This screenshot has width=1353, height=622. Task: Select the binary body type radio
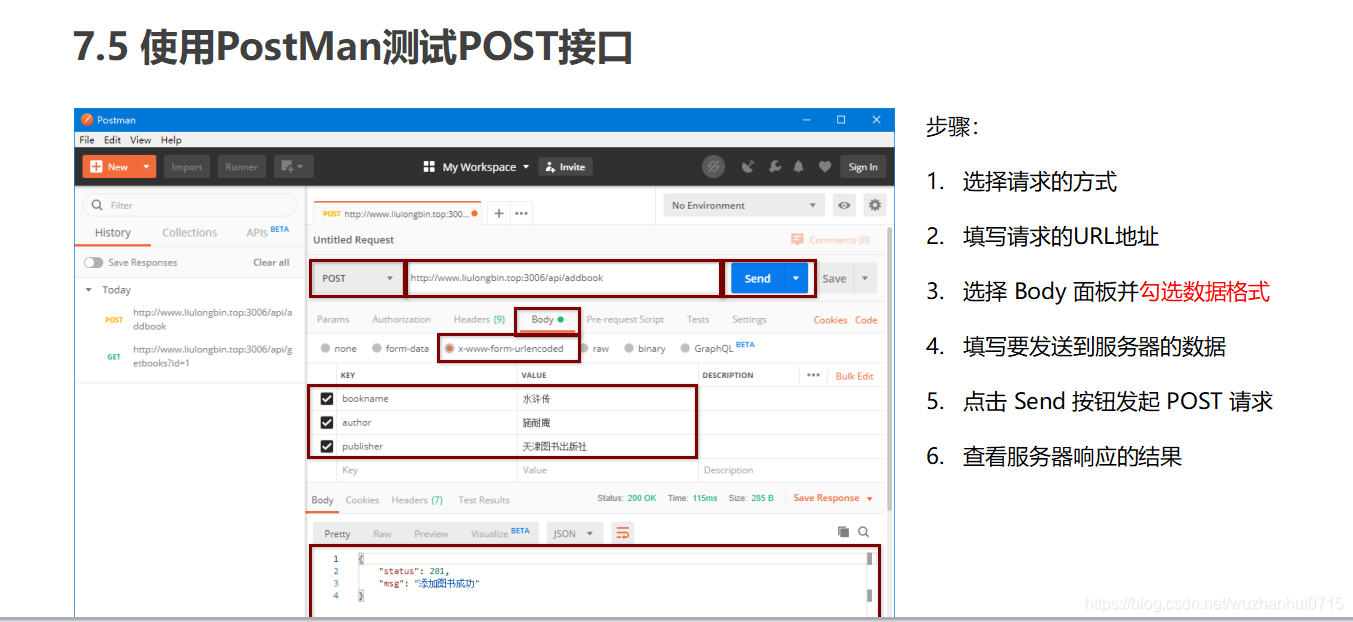tap(629, 348)
